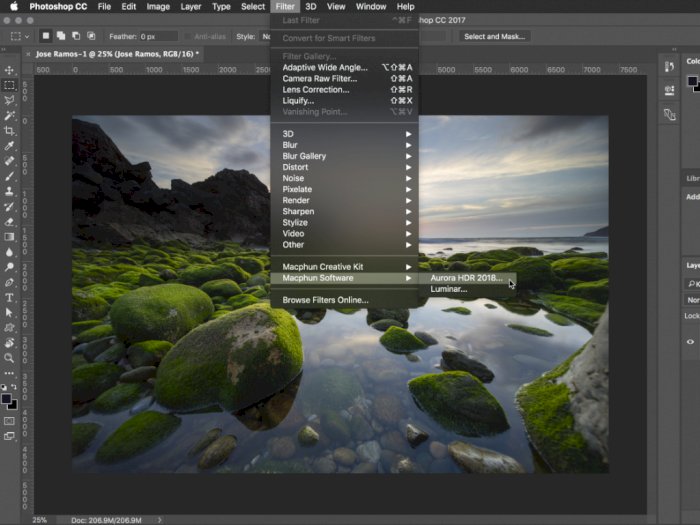Open the Photoshop CC application menu
The width and height of the screenshot is (700, 525).
[58, 7]
